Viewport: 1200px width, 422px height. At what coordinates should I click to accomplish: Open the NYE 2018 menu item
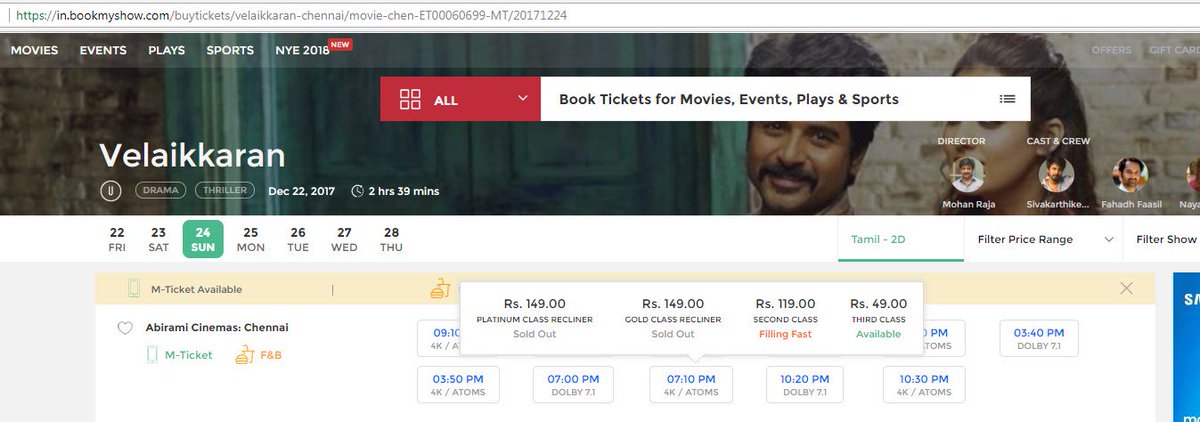click(x=302, y=50)
